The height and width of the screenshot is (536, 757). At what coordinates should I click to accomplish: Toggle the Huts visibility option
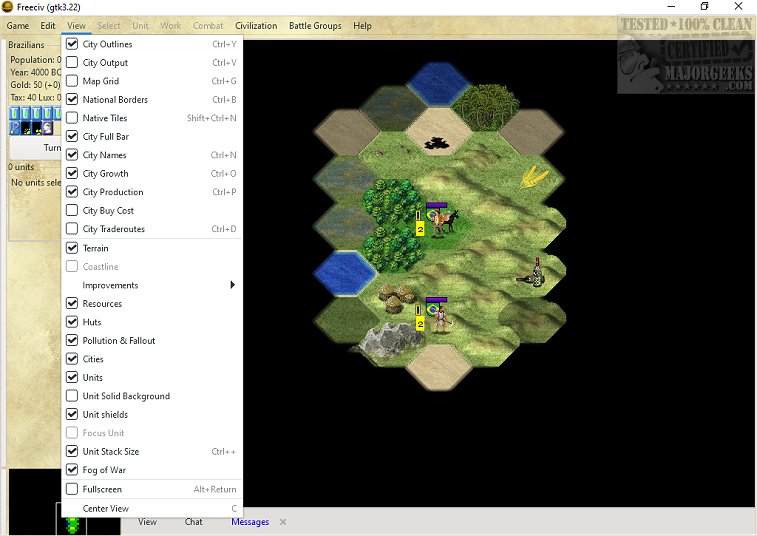(72, 322)
